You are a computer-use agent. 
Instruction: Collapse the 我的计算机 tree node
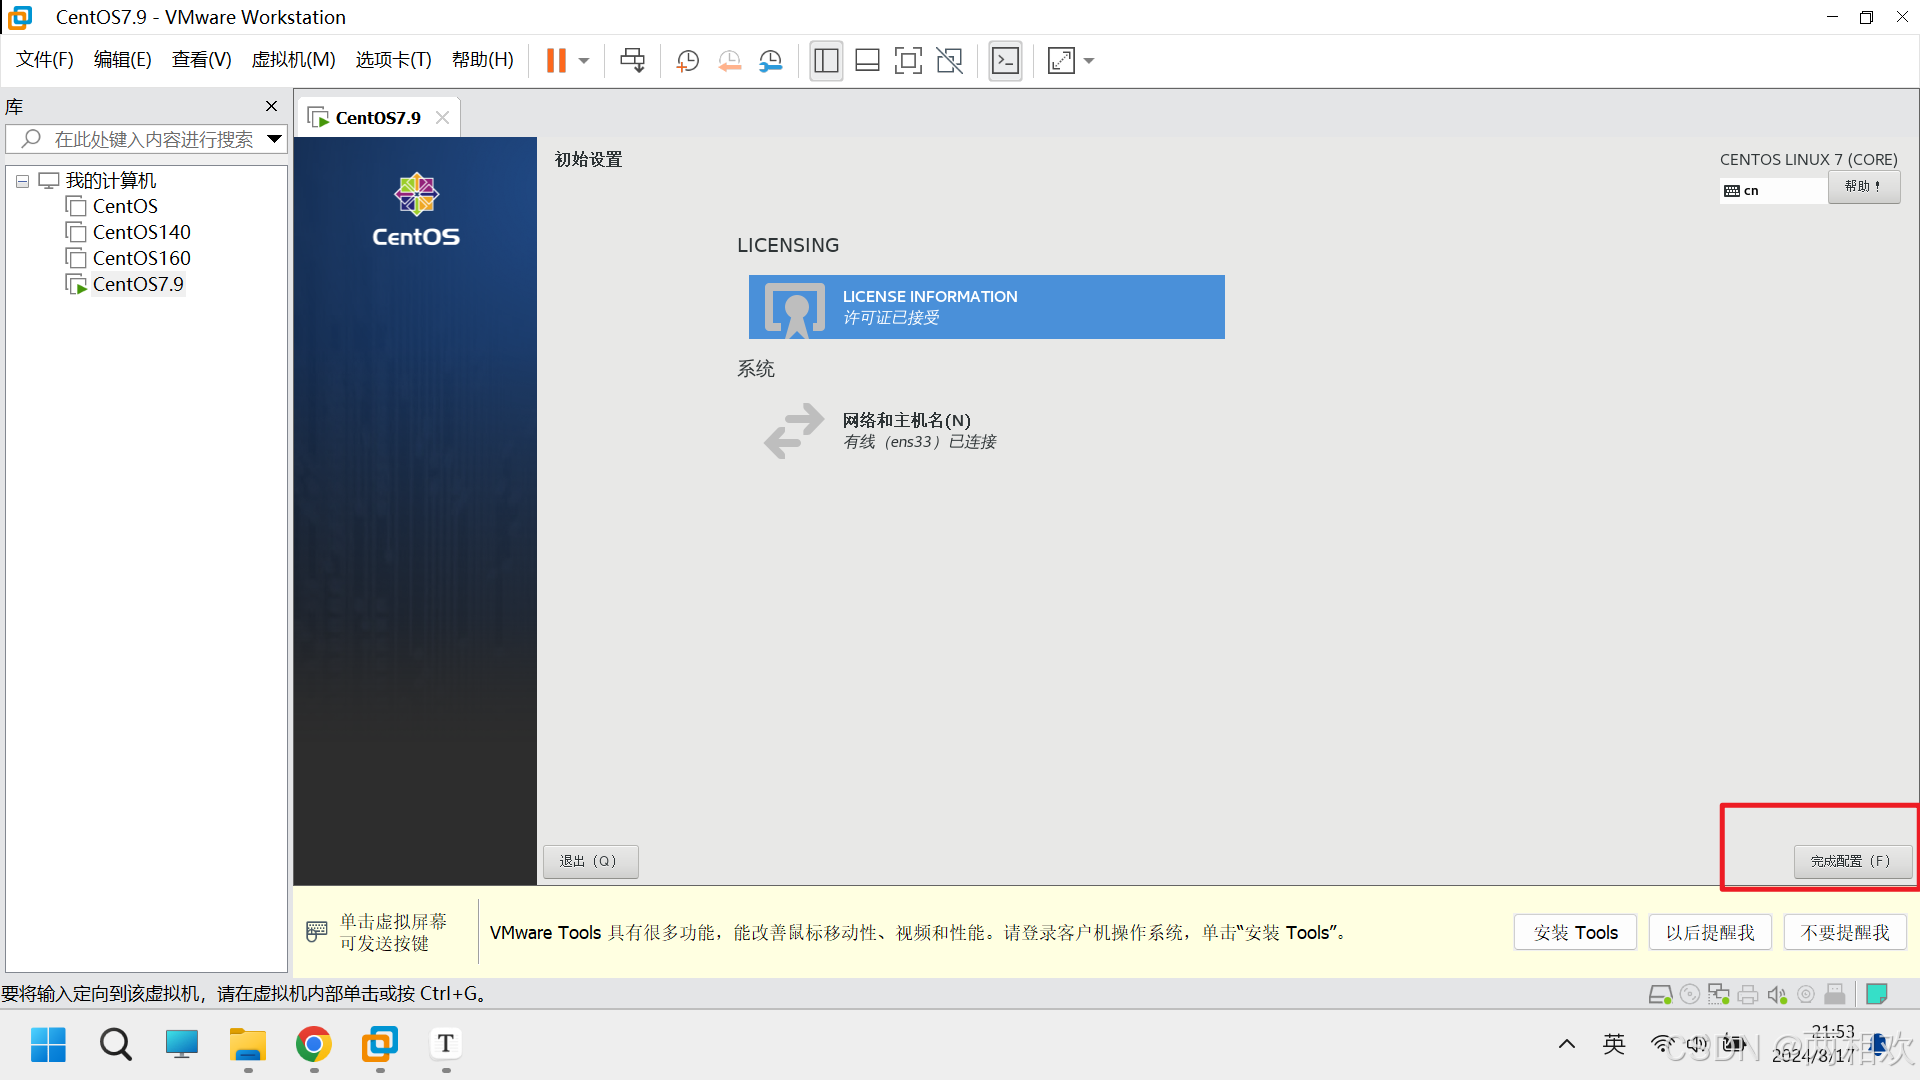point(22,181)
